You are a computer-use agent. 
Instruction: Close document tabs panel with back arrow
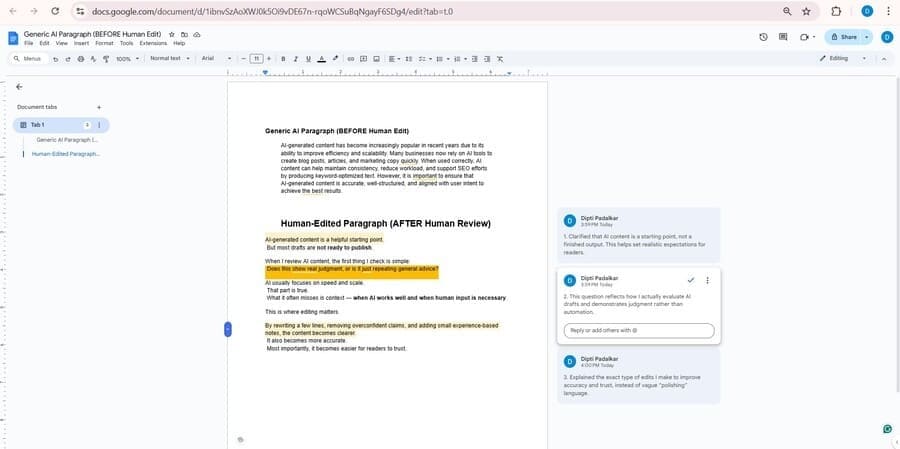pos(19,87)
